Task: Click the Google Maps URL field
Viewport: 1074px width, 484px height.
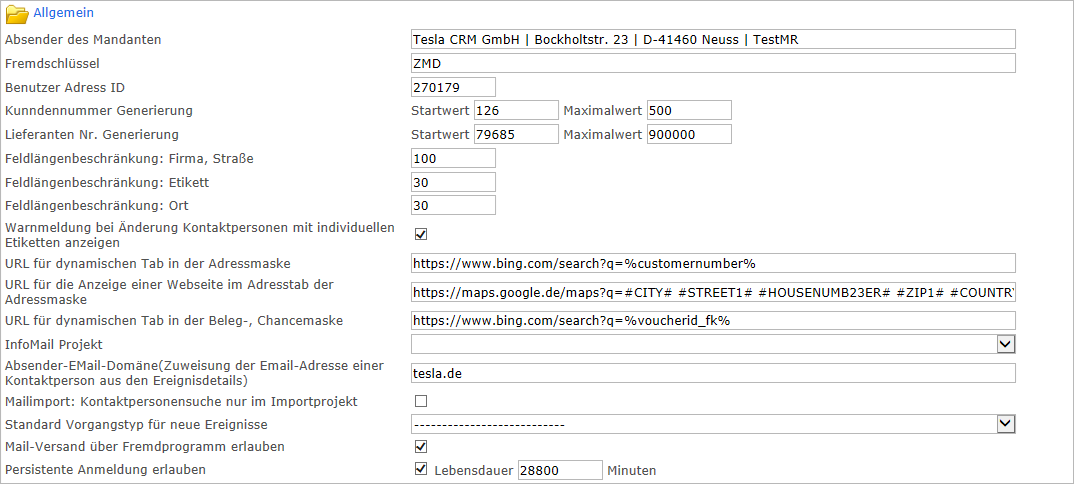Action: point(713,293)
